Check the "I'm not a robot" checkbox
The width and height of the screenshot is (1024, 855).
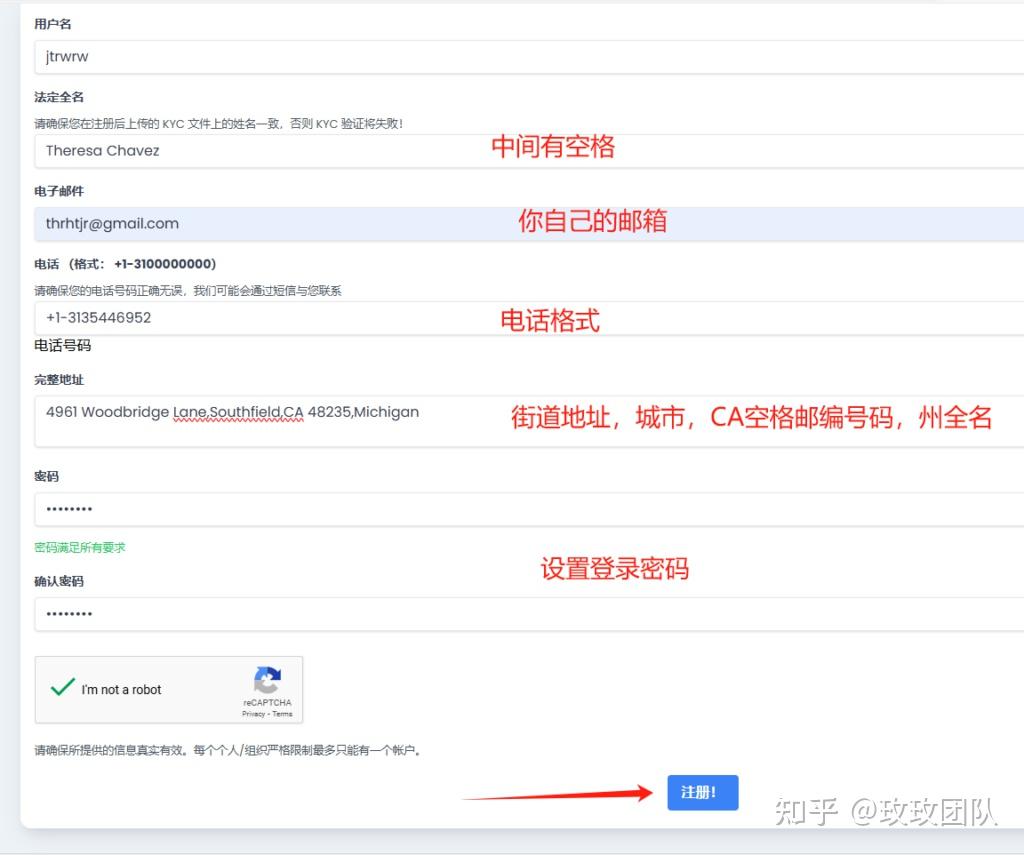coord(62,687)
